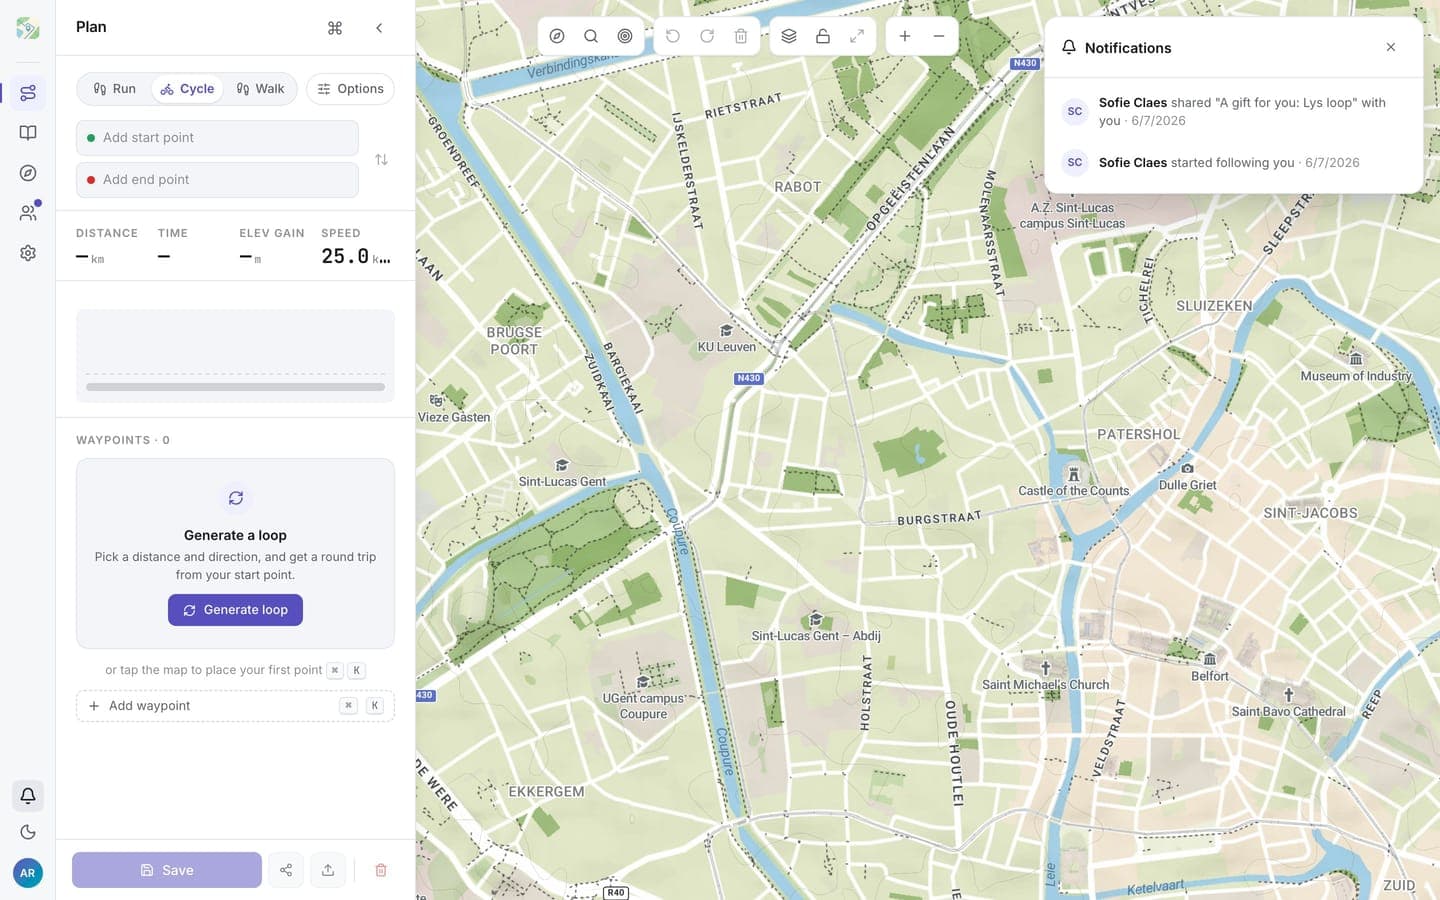This screenshot has height=900, width=1440.
Task: Toggle dark mode moon icon
Action: tap(28, 832)
